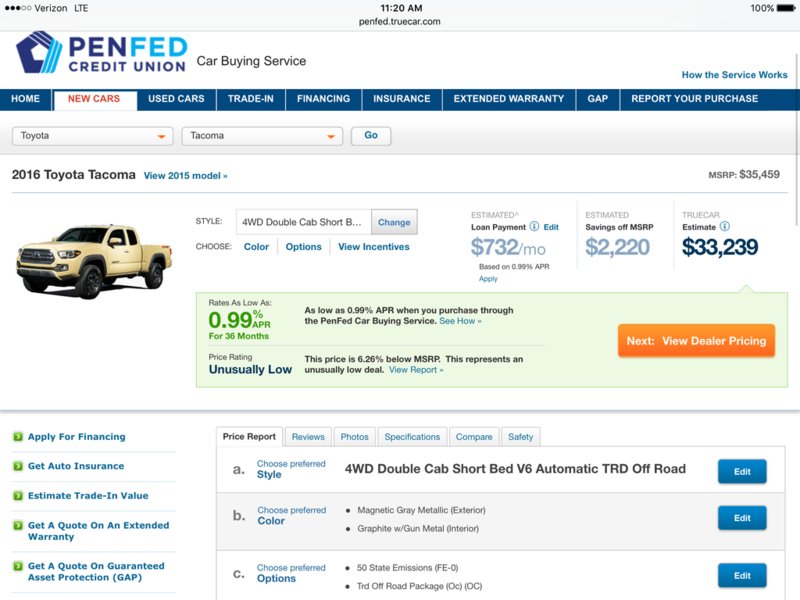800x600 pixels.
Task: Open the View Incentives link
Action: click(373, 247)
